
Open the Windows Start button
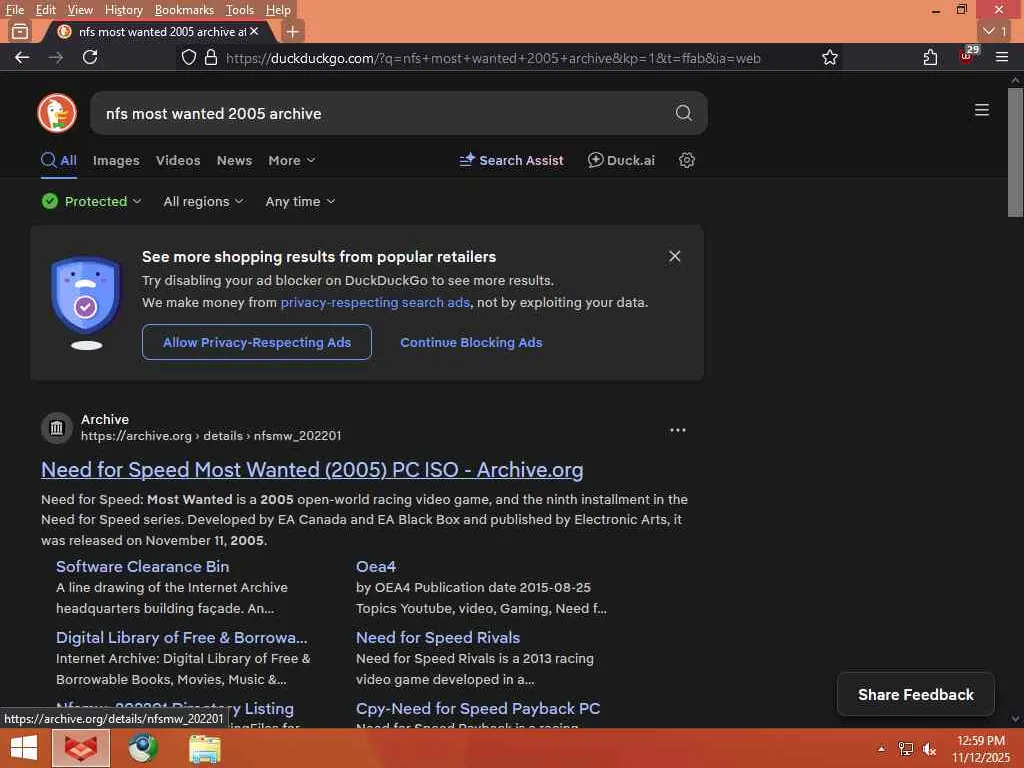pyautogui.click(x=24, y=748)
